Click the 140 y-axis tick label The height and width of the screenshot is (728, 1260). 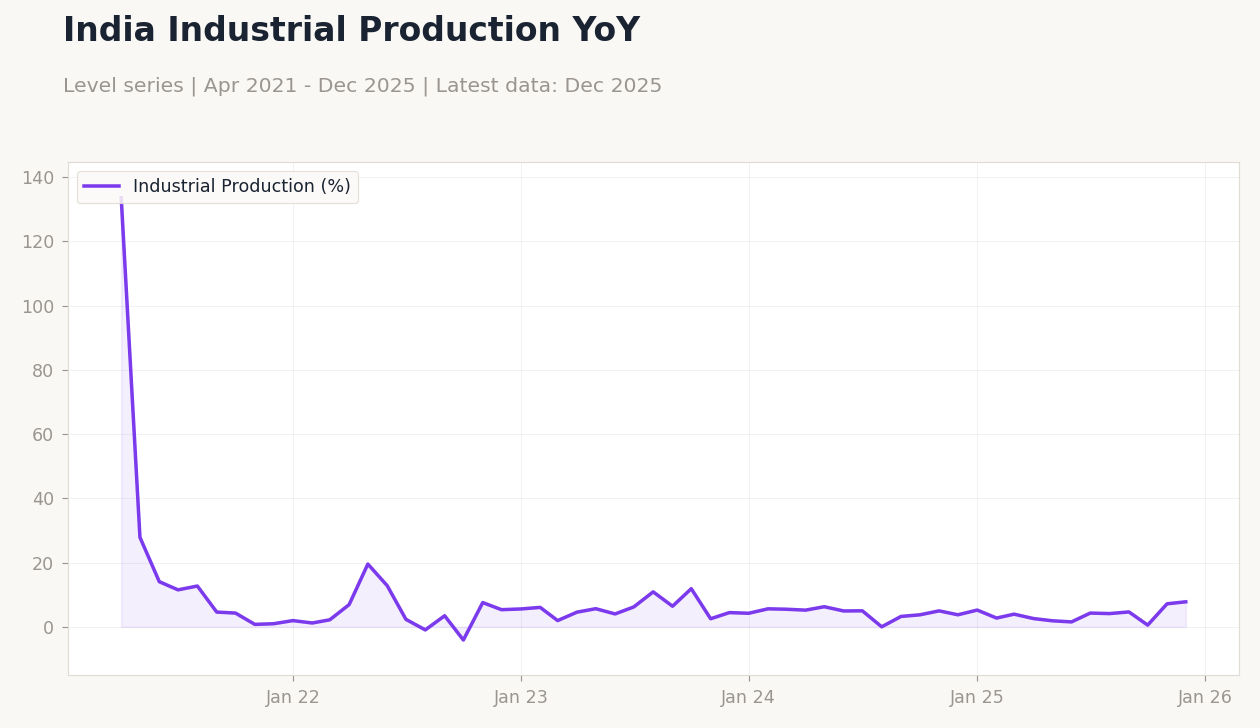[x=38, y=178]
